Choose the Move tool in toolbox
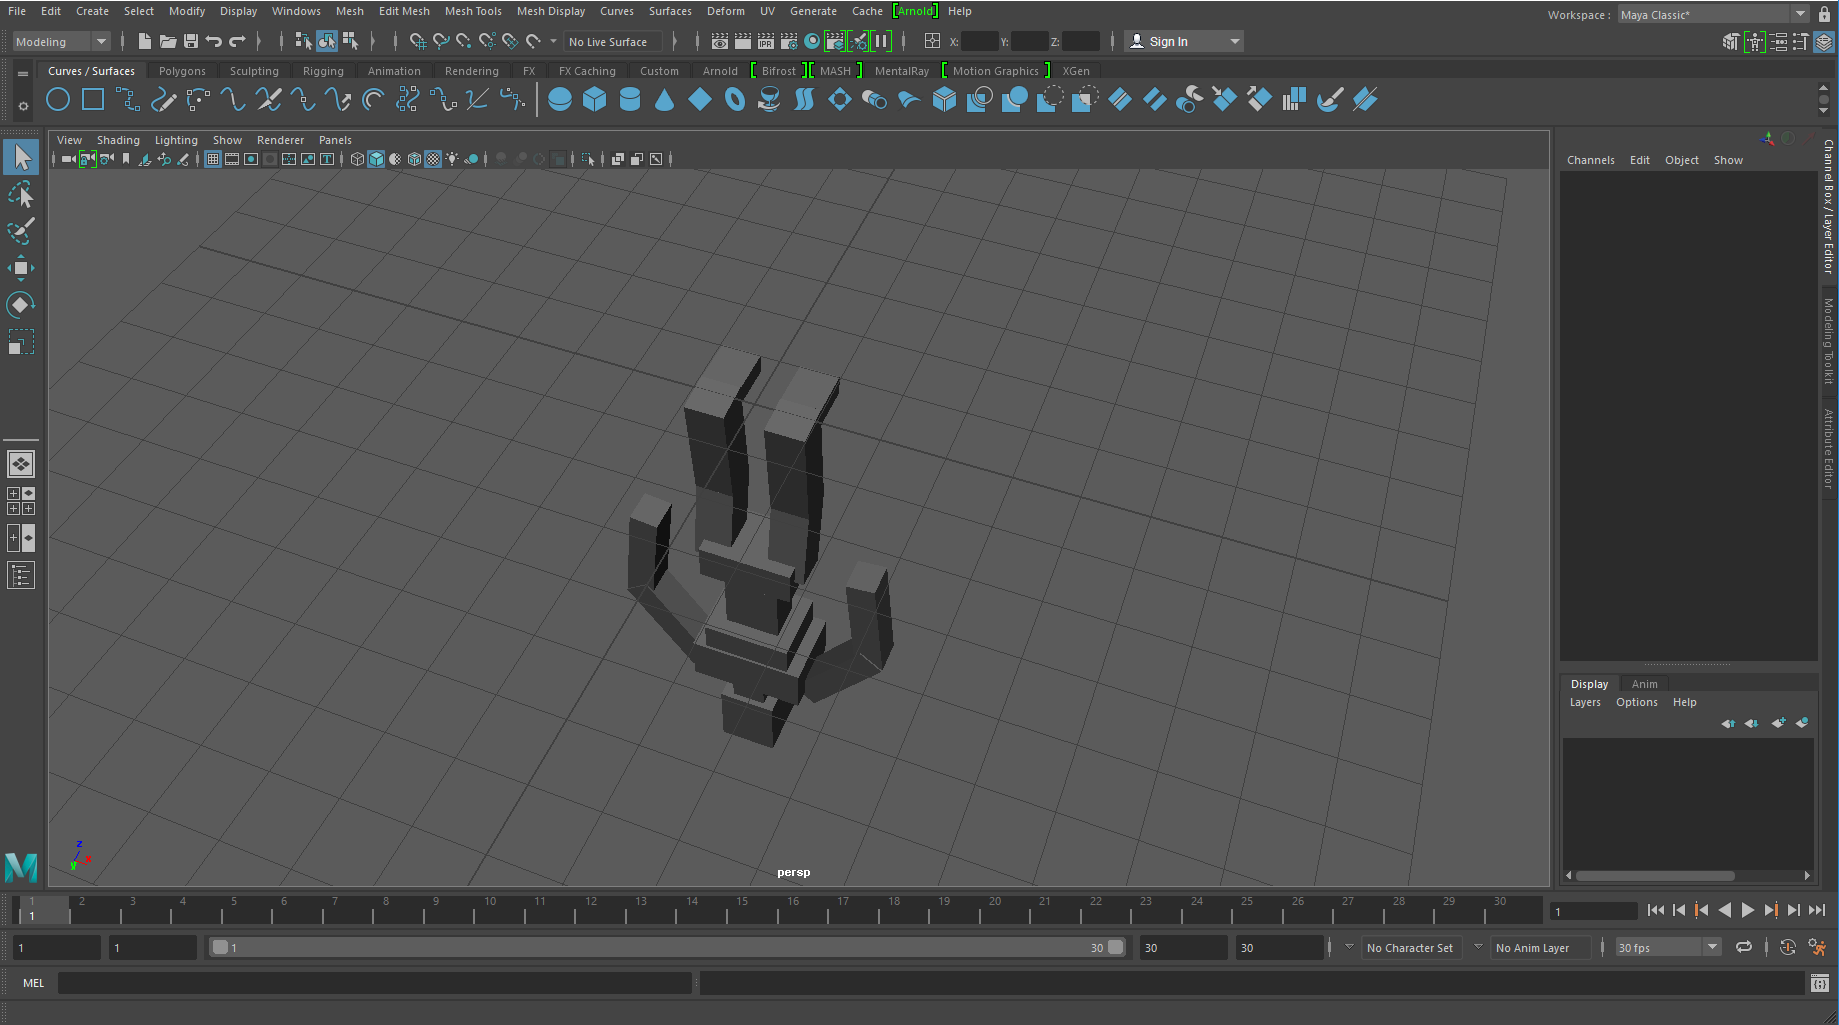The image size is (1839, 1025). pos(20,268)
